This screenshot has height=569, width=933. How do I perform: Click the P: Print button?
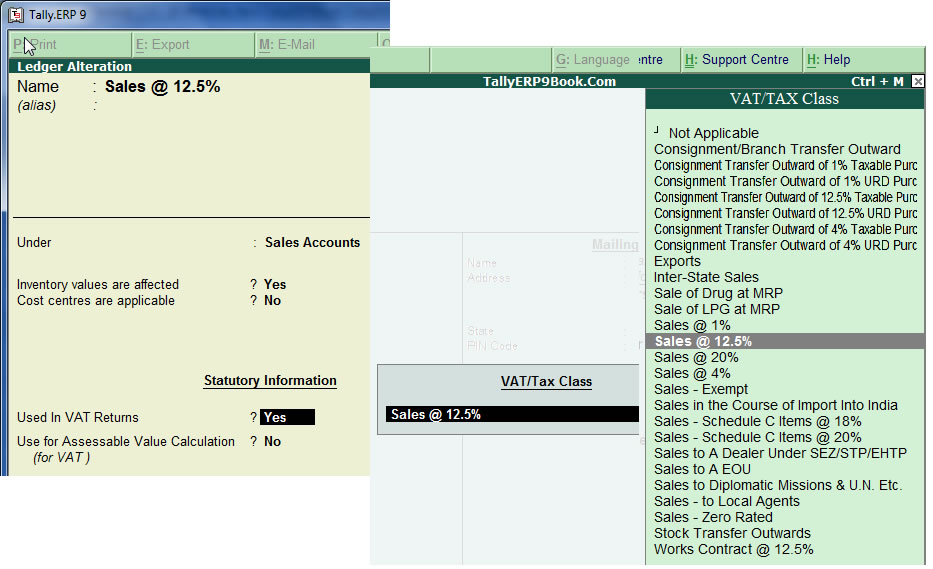tap(70, 45)
